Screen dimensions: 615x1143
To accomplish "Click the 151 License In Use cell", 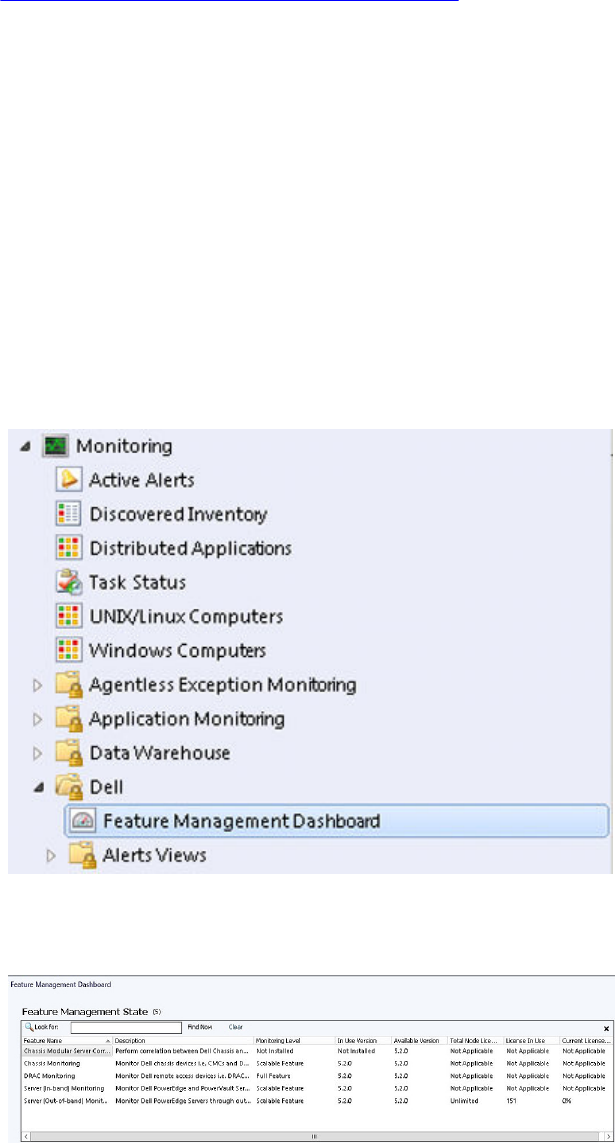I will [x=511, y=1100].
